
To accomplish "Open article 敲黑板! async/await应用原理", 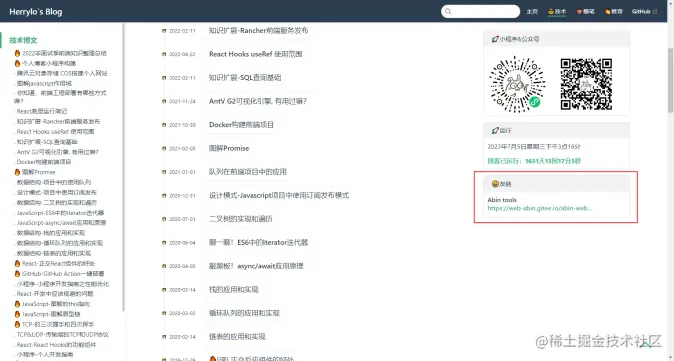I will (x=256, y=266).
